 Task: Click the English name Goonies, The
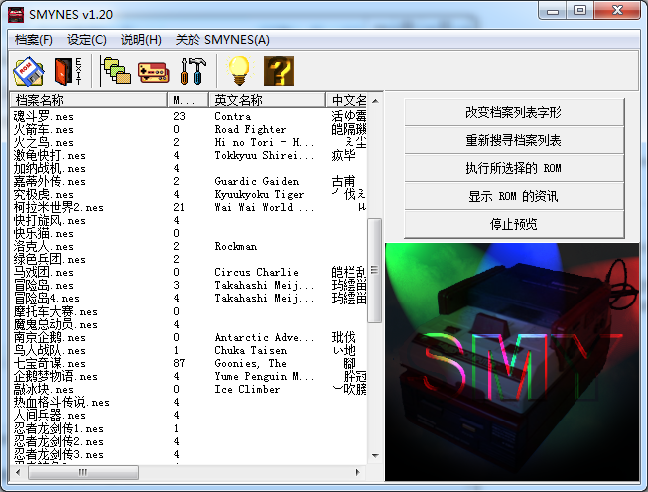[250, 363]
